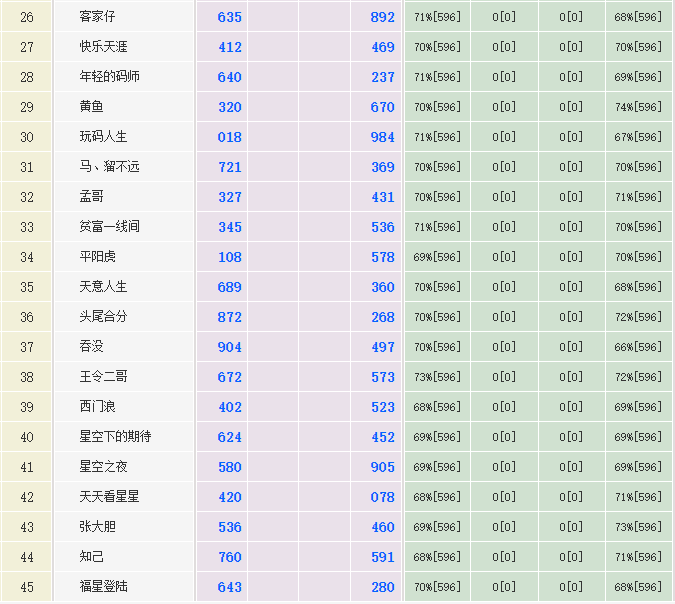Open number 984 in 玩码人生 row
This screenshot has width=675, height=604.
(383, 137)
